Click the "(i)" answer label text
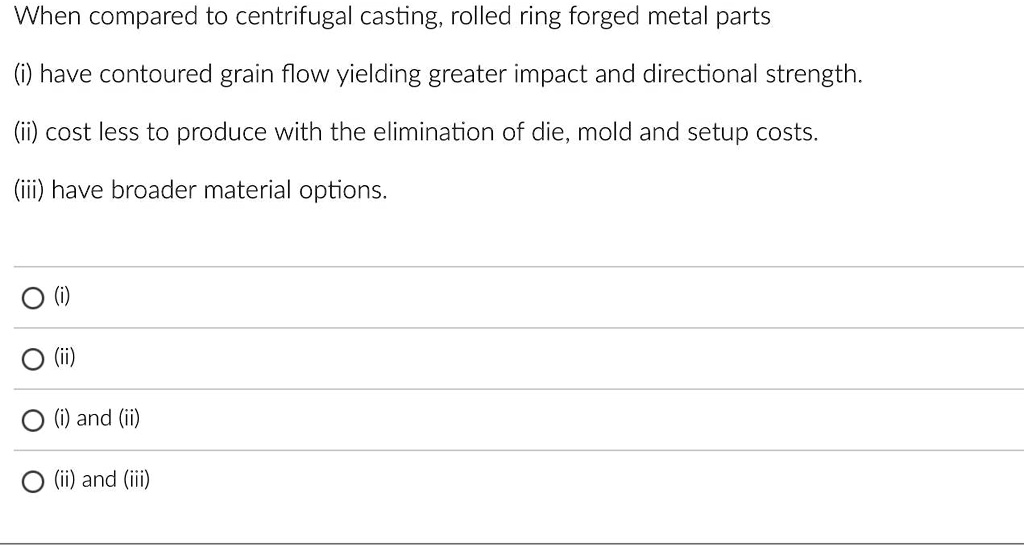1024x547 pixels. point(61,296)
